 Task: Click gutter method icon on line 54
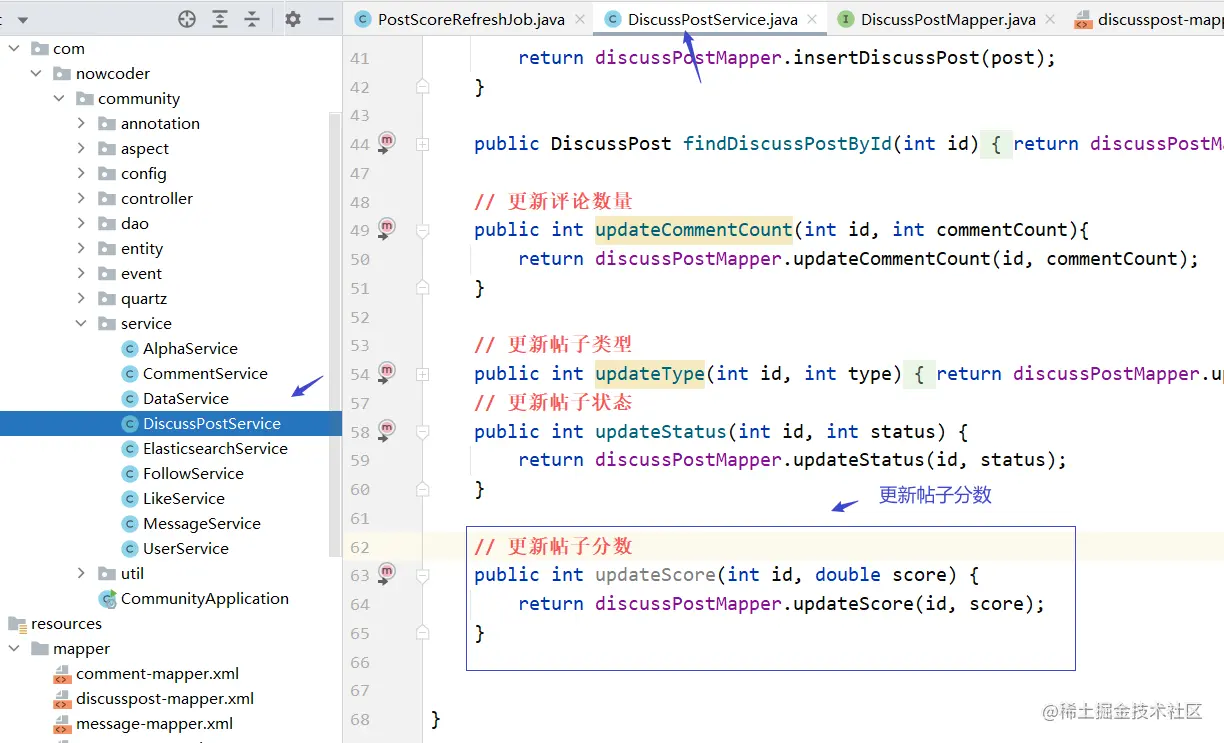pyautogui.click(x=386, y=372)
